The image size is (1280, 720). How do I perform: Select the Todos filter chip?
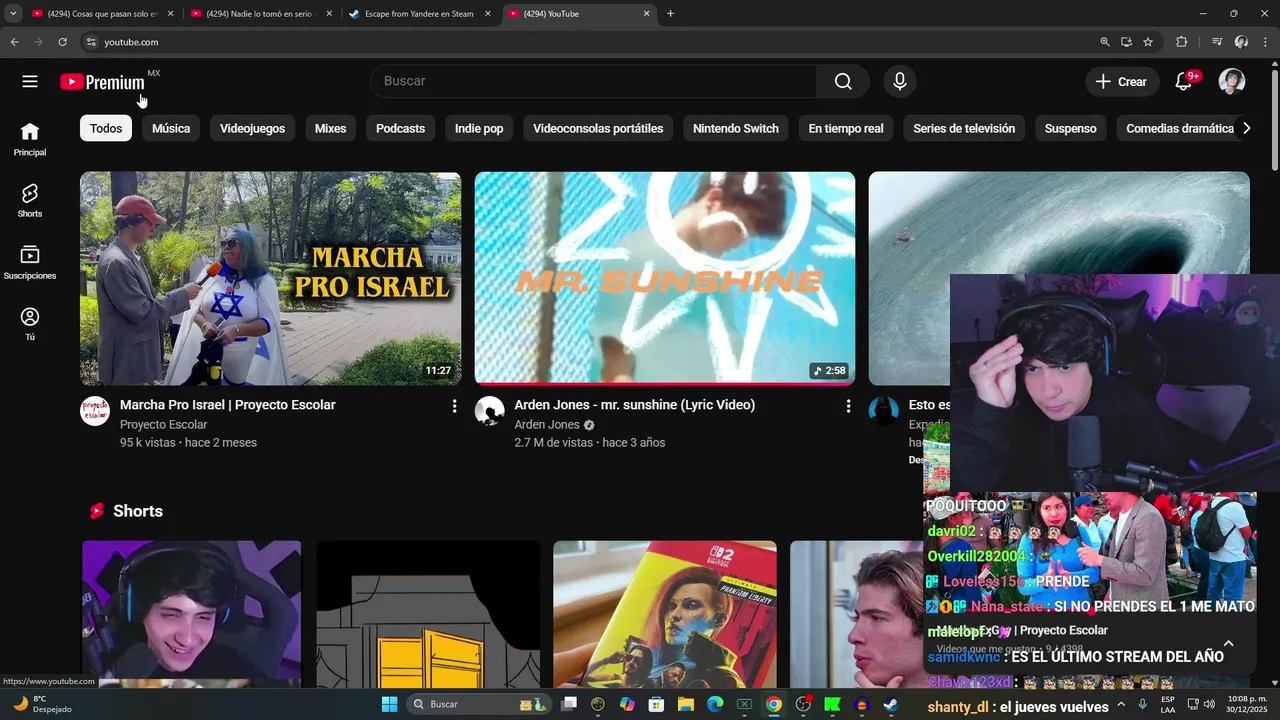coord(106,128)
